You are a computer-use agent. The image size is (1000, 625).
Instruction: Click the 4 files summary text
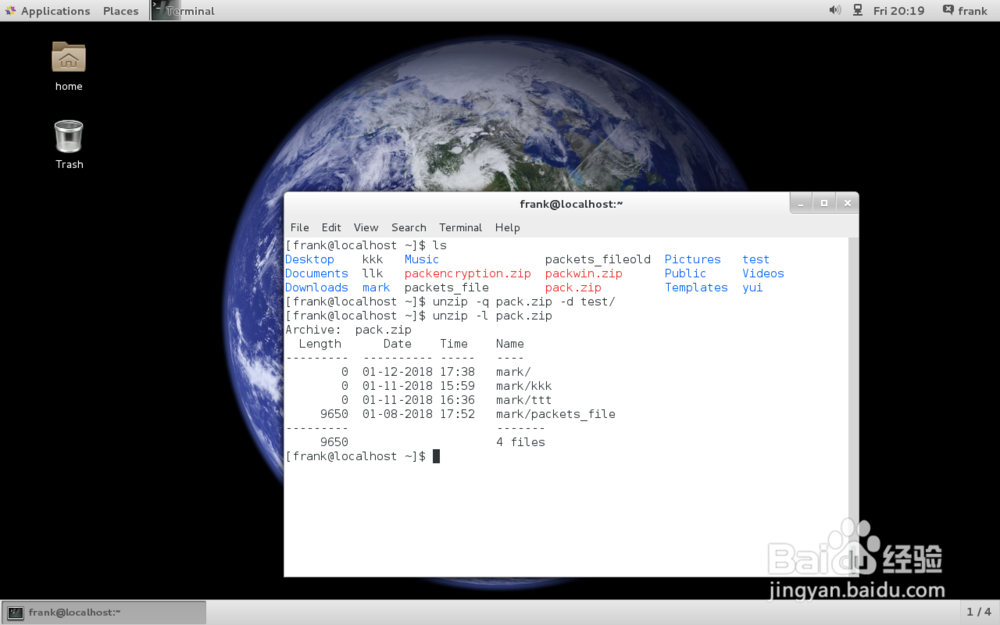pyautogui.click(x=520, y=442)
